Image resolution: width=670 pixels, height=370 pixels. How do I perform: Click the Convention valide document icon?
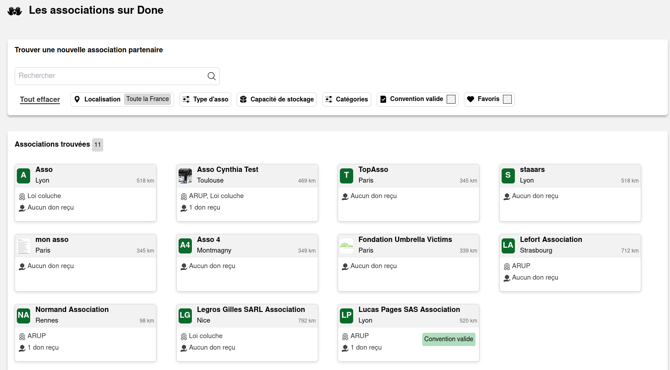pyautogui.click(x=383, y=99)
